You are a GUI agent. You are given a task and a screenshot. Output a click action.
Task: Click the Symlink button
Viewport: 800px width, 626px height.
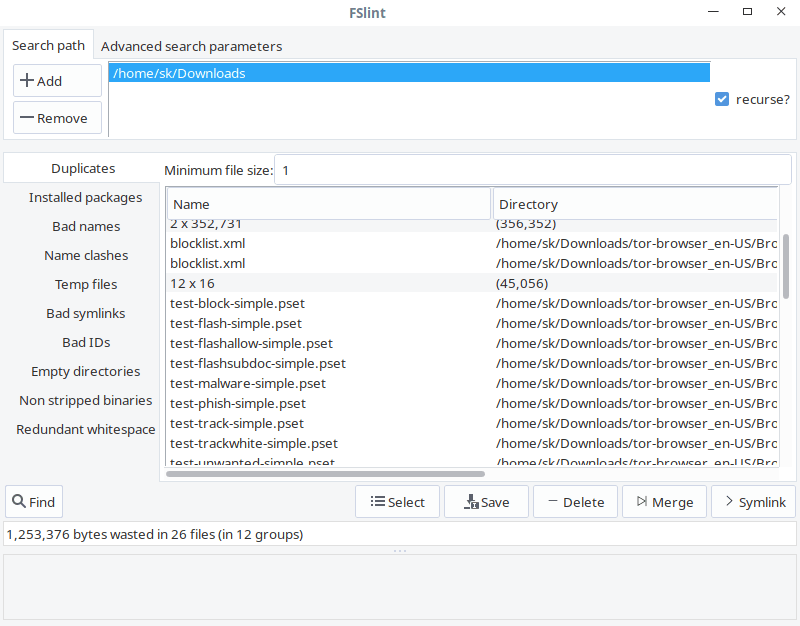point(753,502)
